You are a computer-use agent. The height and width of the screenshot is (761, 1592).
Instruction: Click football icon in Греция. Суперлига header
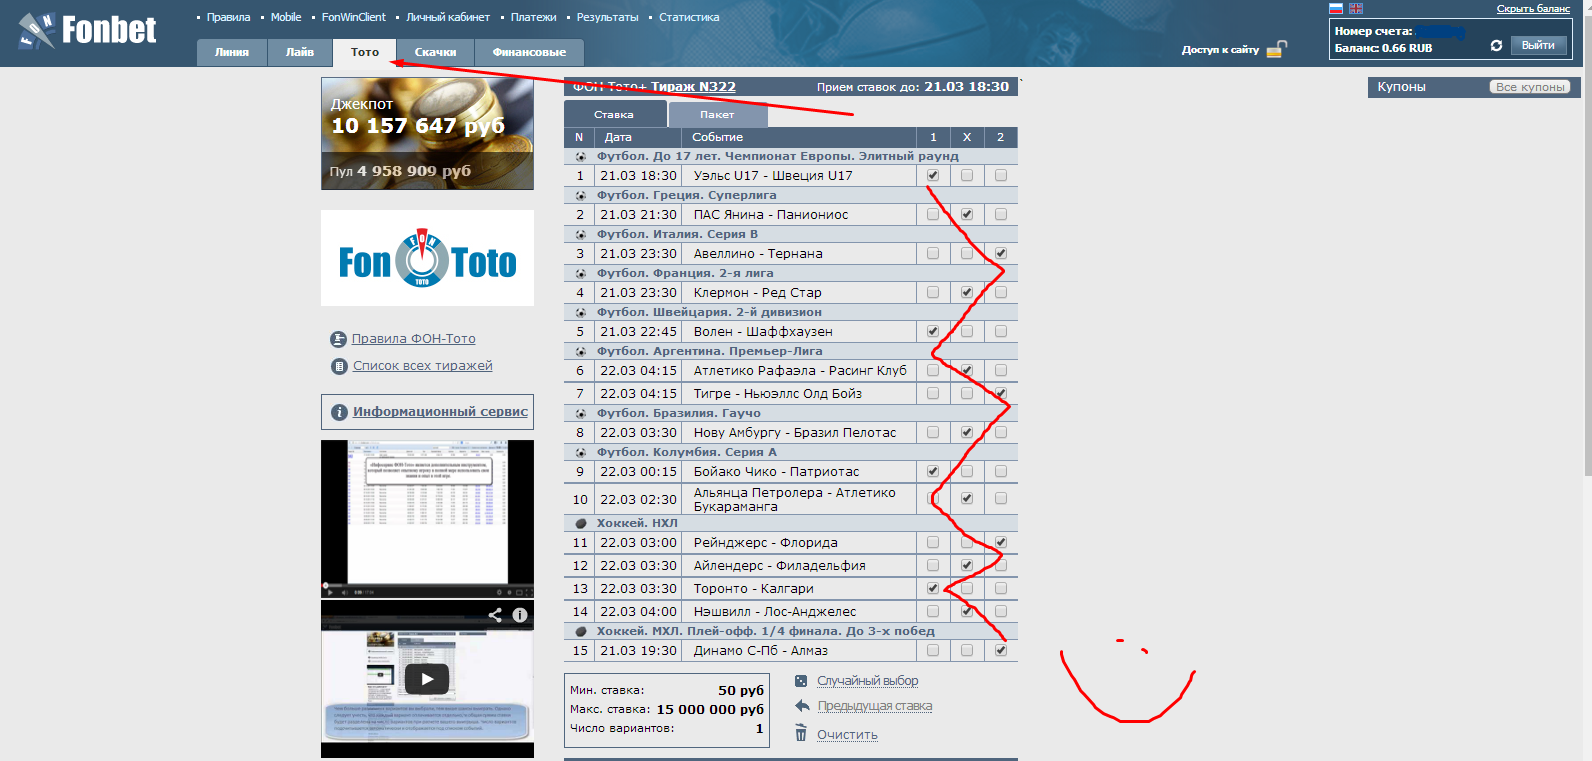(581, 195)
